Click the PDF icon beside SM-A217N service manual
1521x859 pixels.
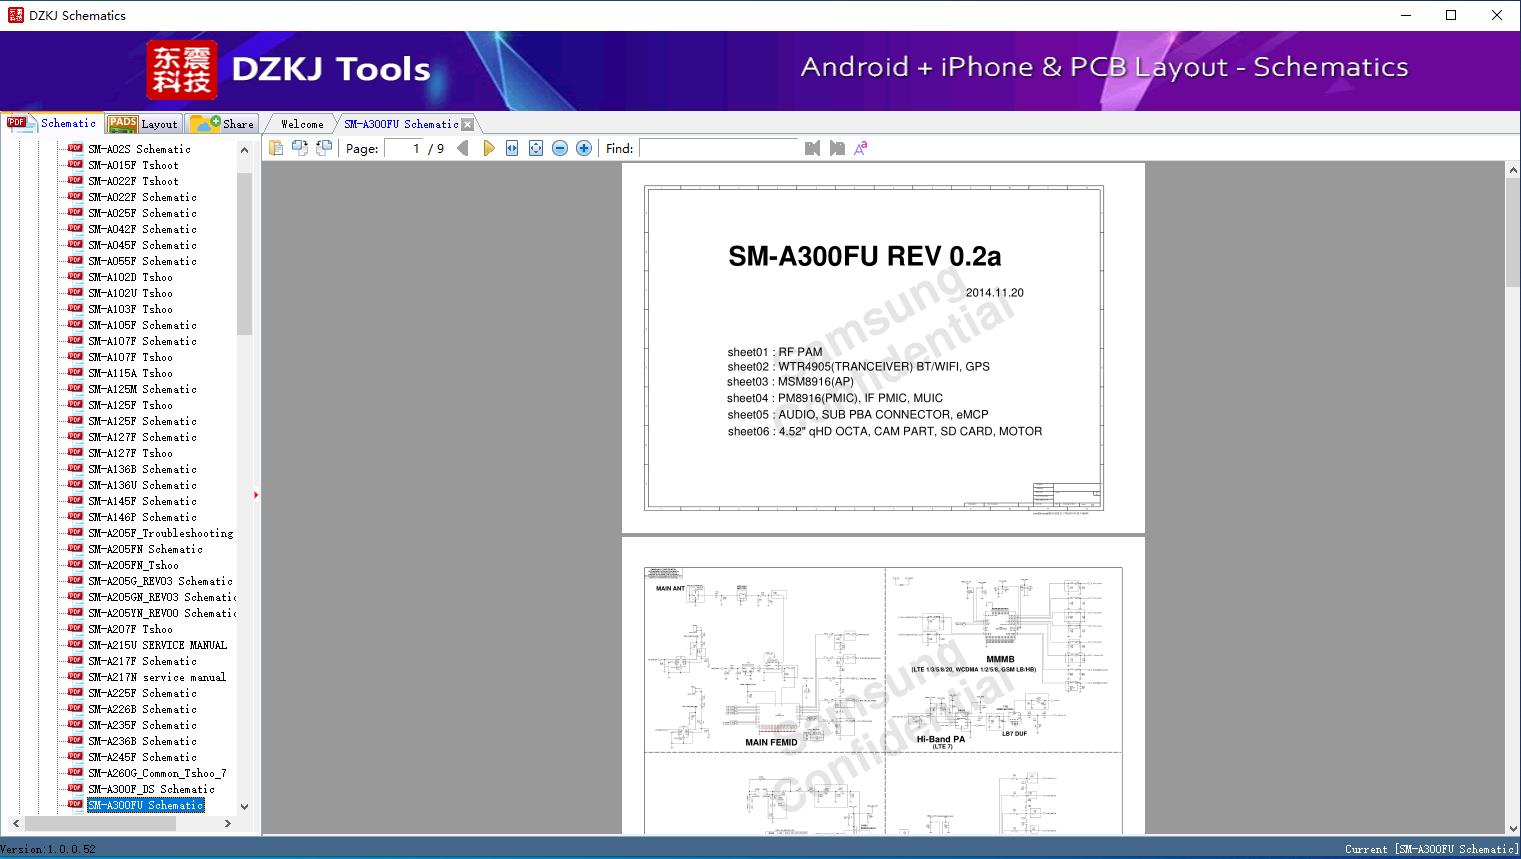pos(75,676)
